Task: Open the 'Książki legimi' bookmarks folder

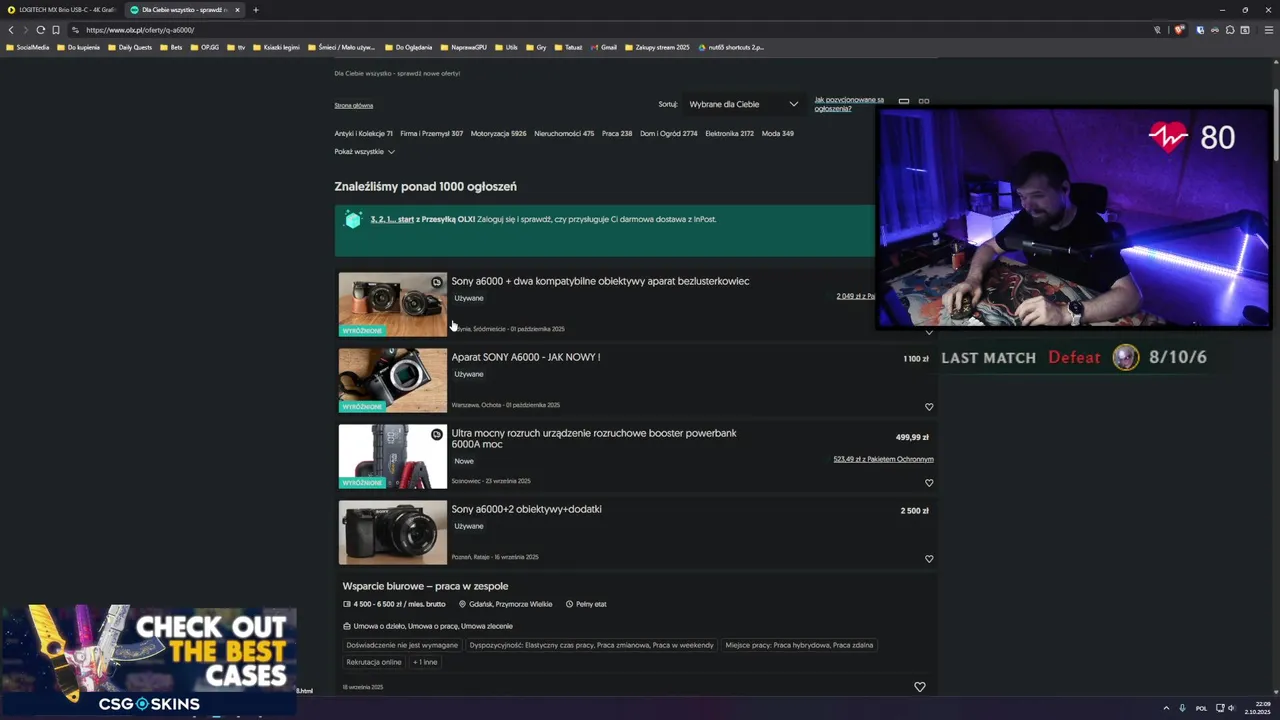Action: [276, 47]
